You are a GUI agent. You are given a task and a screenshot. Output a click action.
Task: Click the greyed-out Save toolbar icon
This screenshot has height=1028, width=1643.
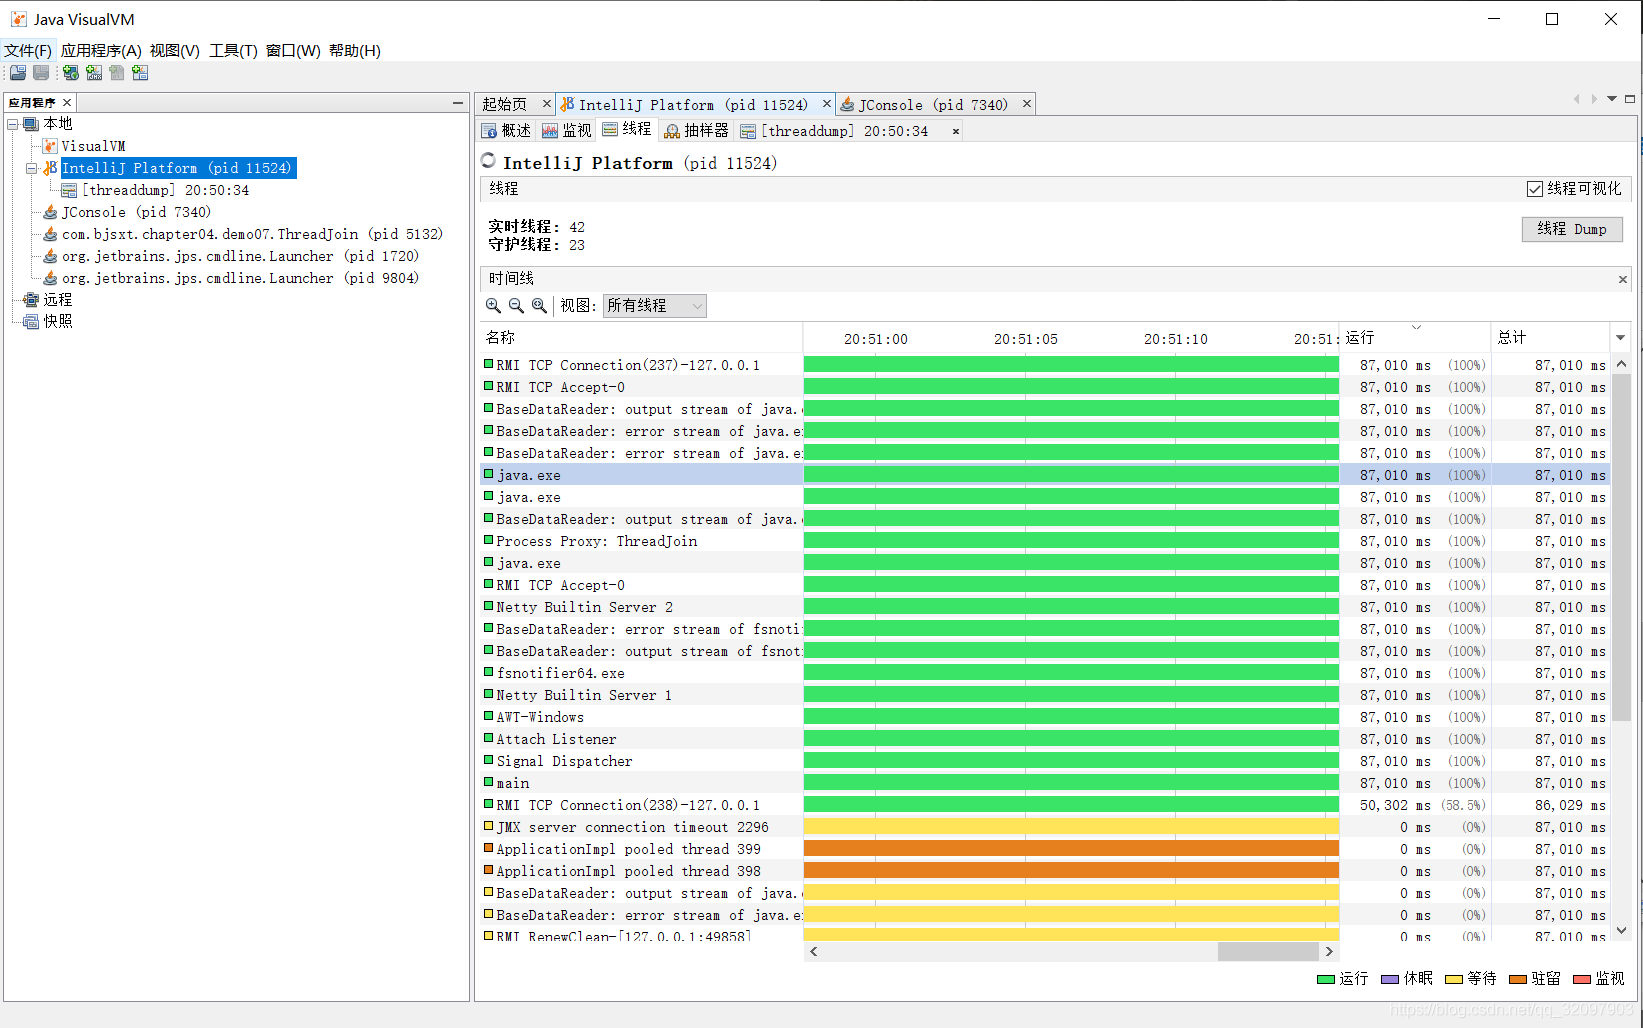(x=41, y=73)
